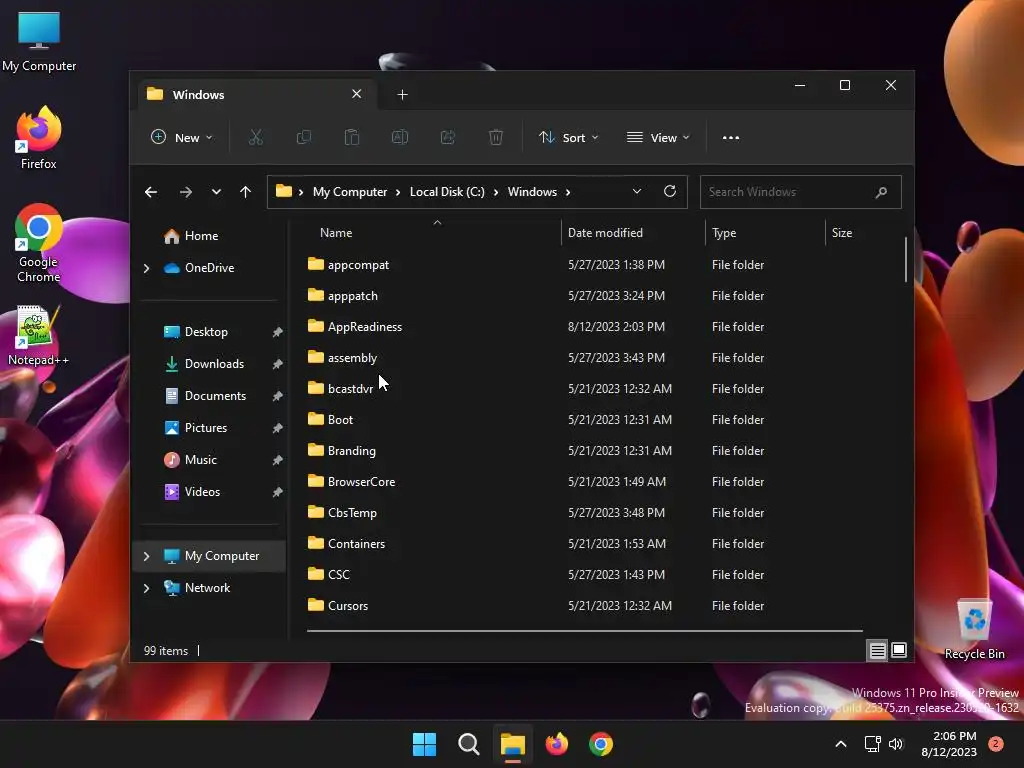
Task: Go up one folder level
Action: (x=246, y=192)
